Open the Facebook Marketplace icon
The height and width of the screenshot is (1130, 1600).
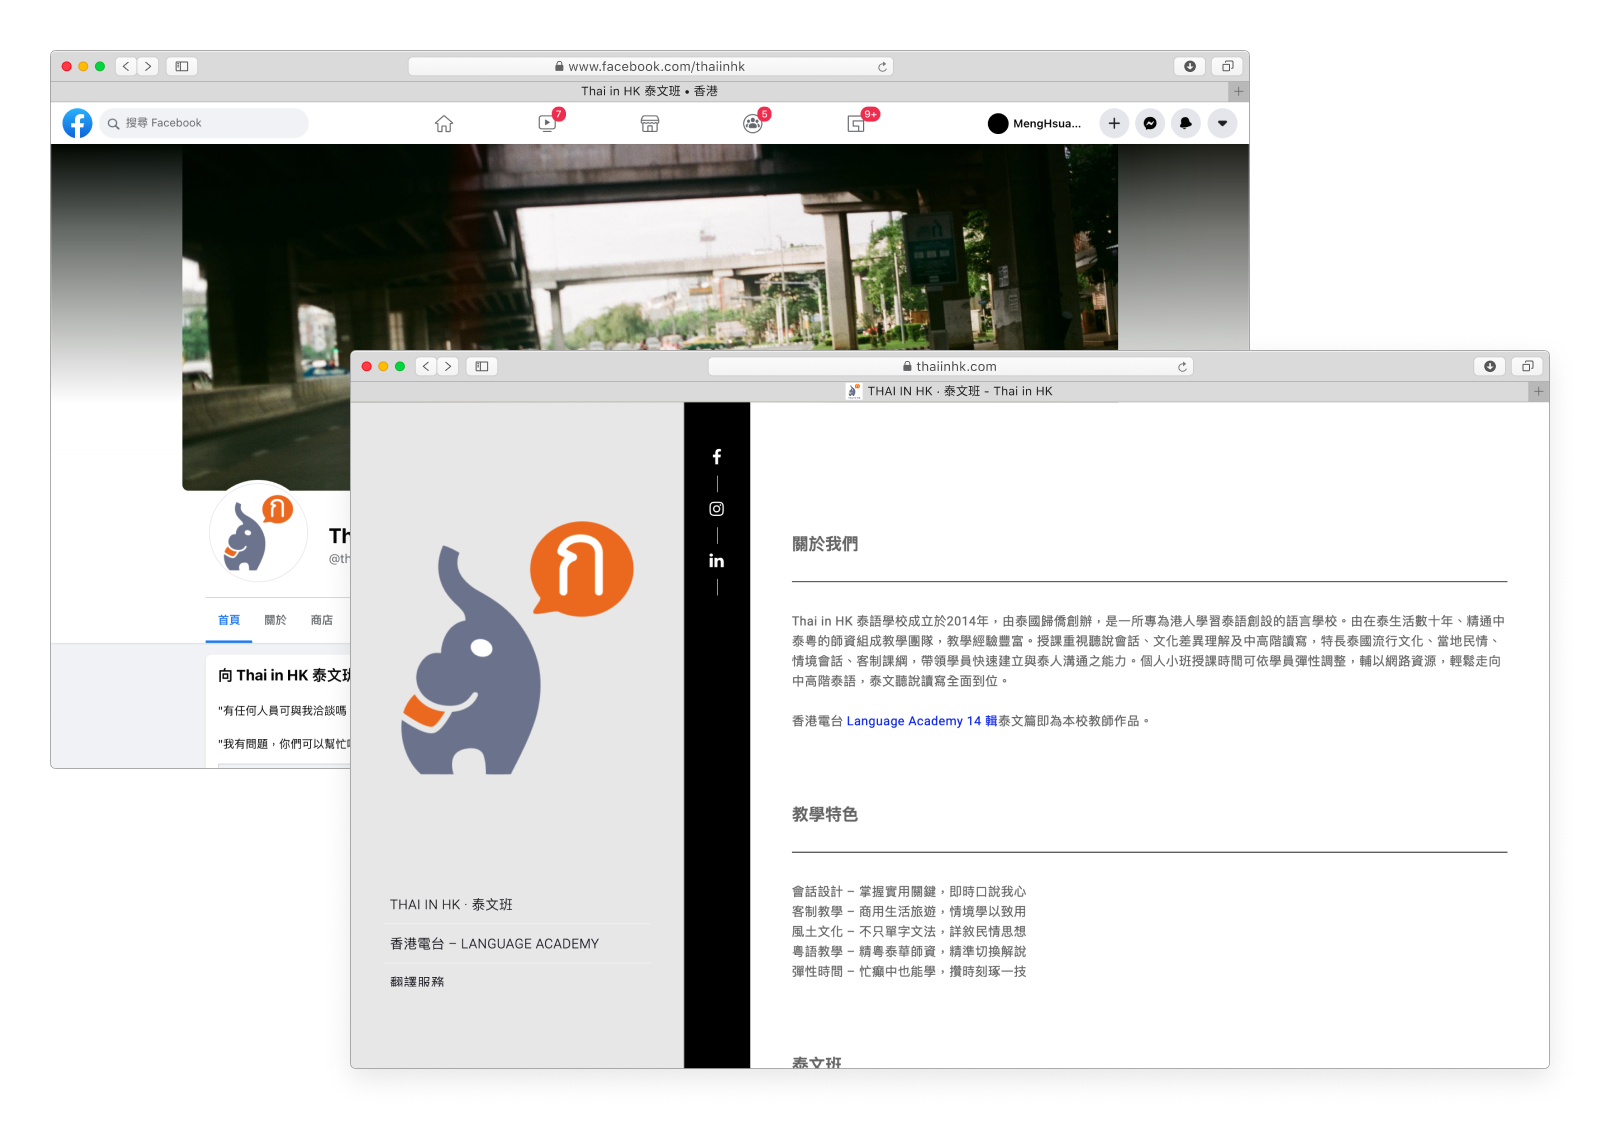650,124
